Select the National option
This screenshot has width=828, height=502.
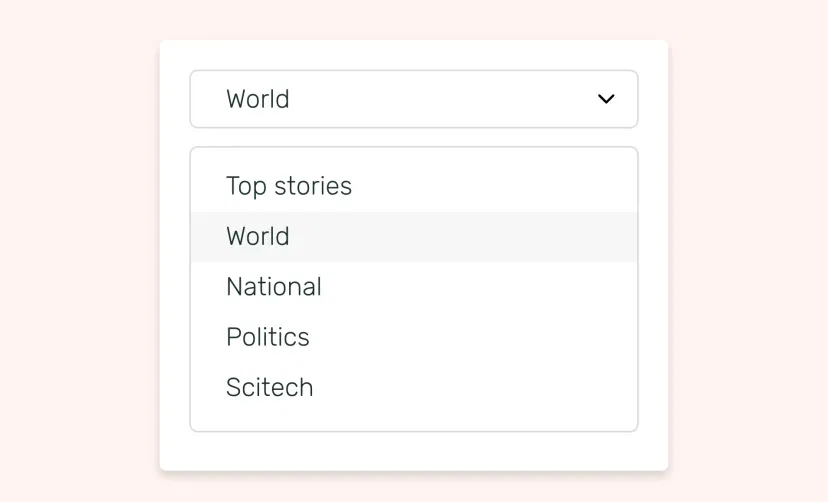[x=274, y=287]
